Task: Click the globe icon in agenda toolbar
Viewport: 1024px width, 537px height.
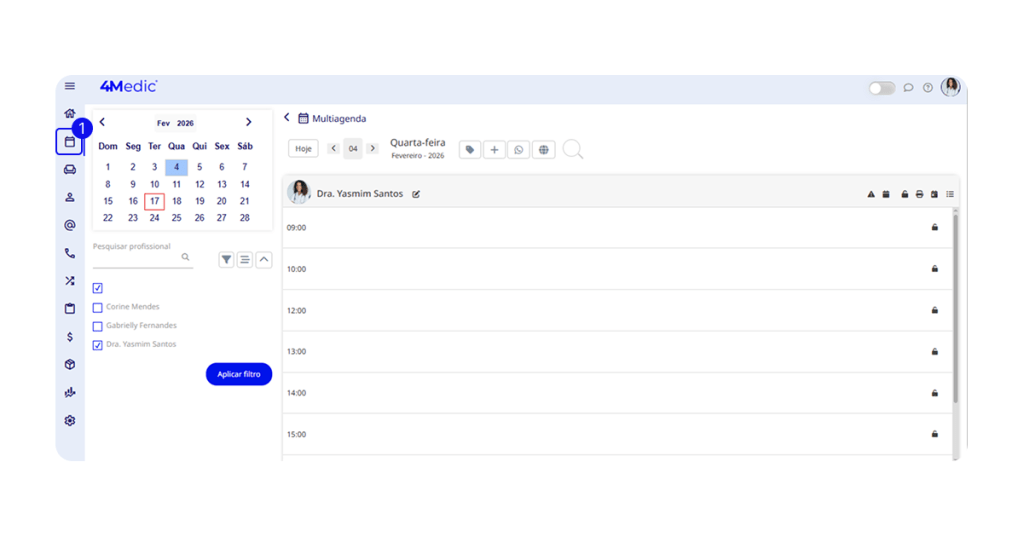Action: (543, 149)
